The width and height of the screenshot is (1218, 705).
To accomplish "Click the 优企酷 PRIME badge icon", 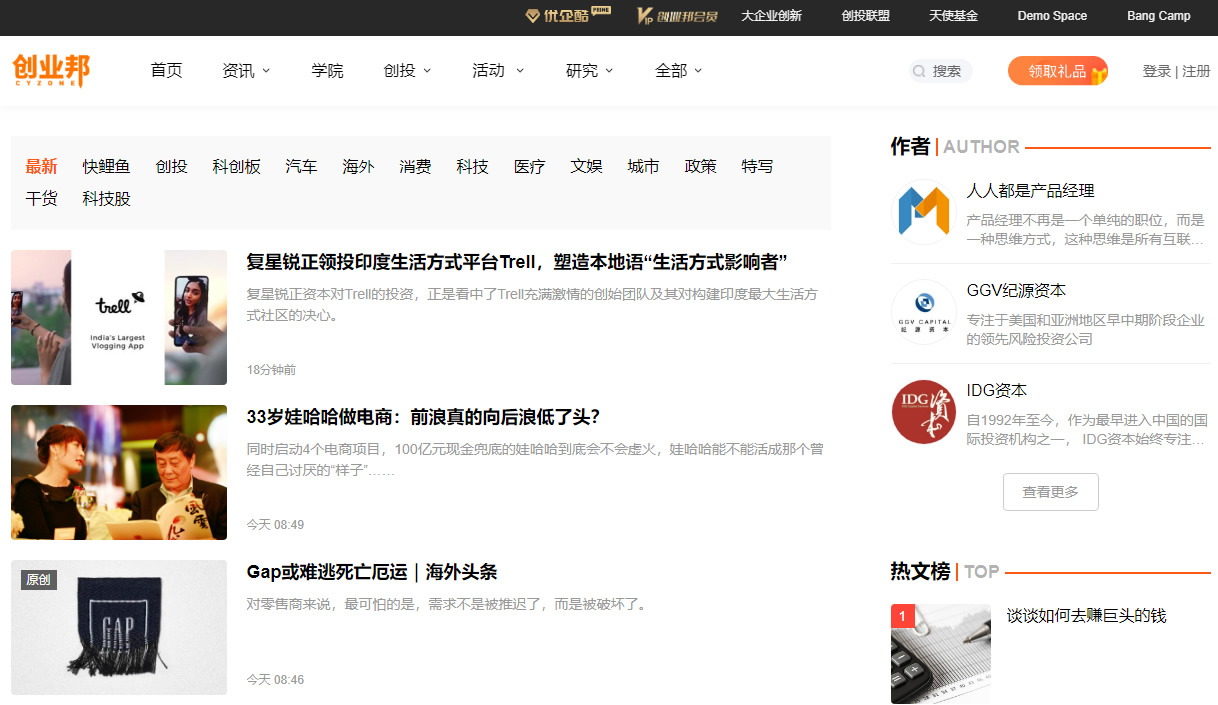I will (532, 16).
